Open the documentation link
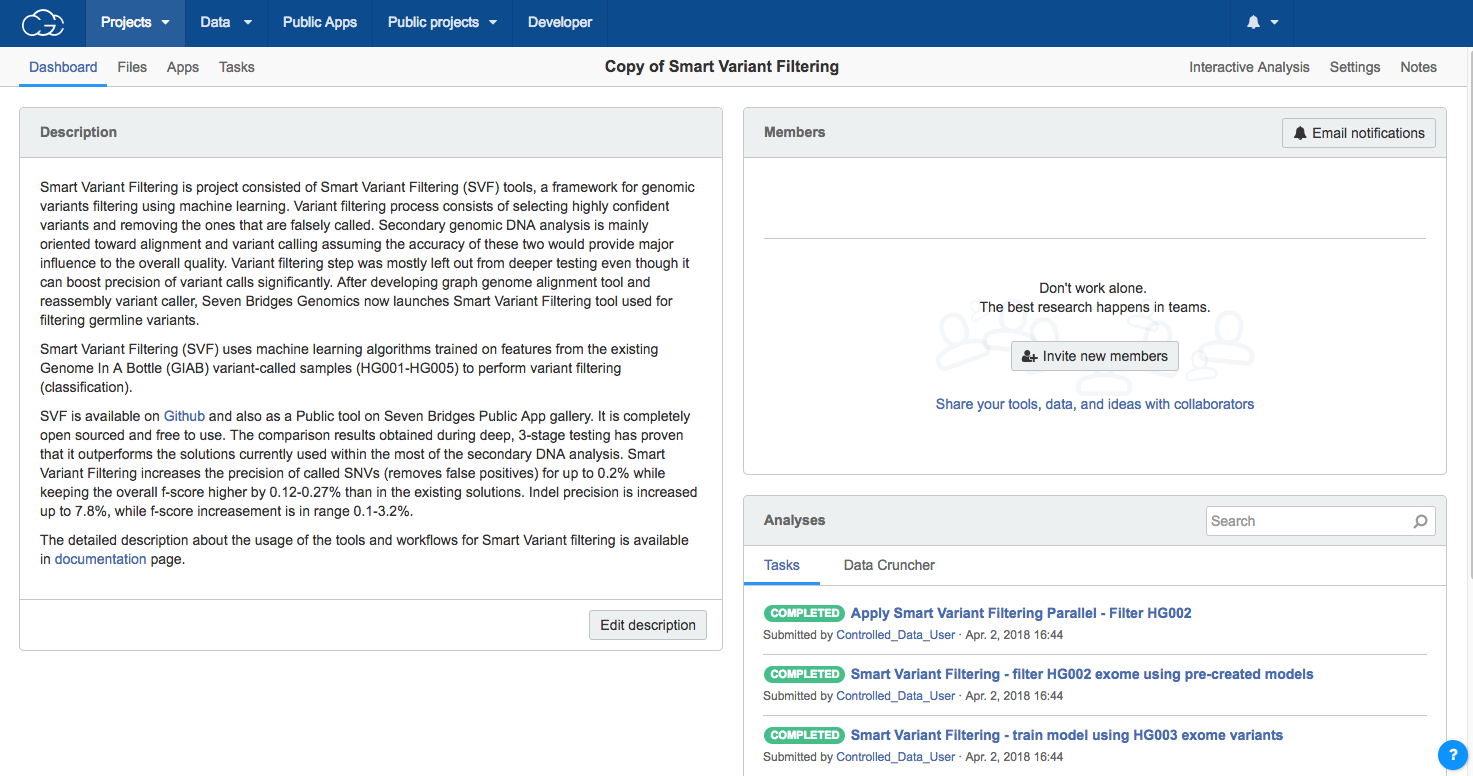This screenshot has height=776, width=1473. click(x=100, y=559)
